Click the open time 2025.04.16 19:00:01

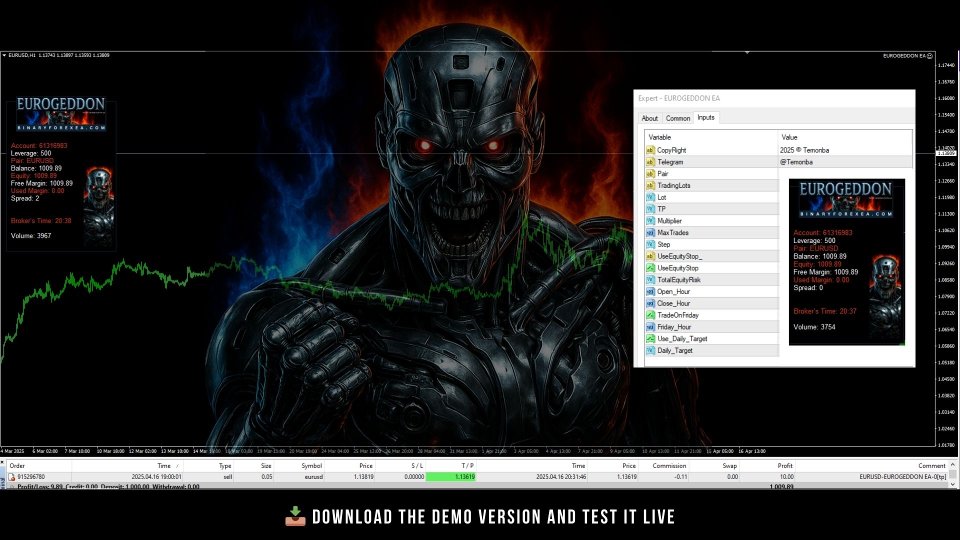[156, 476]
